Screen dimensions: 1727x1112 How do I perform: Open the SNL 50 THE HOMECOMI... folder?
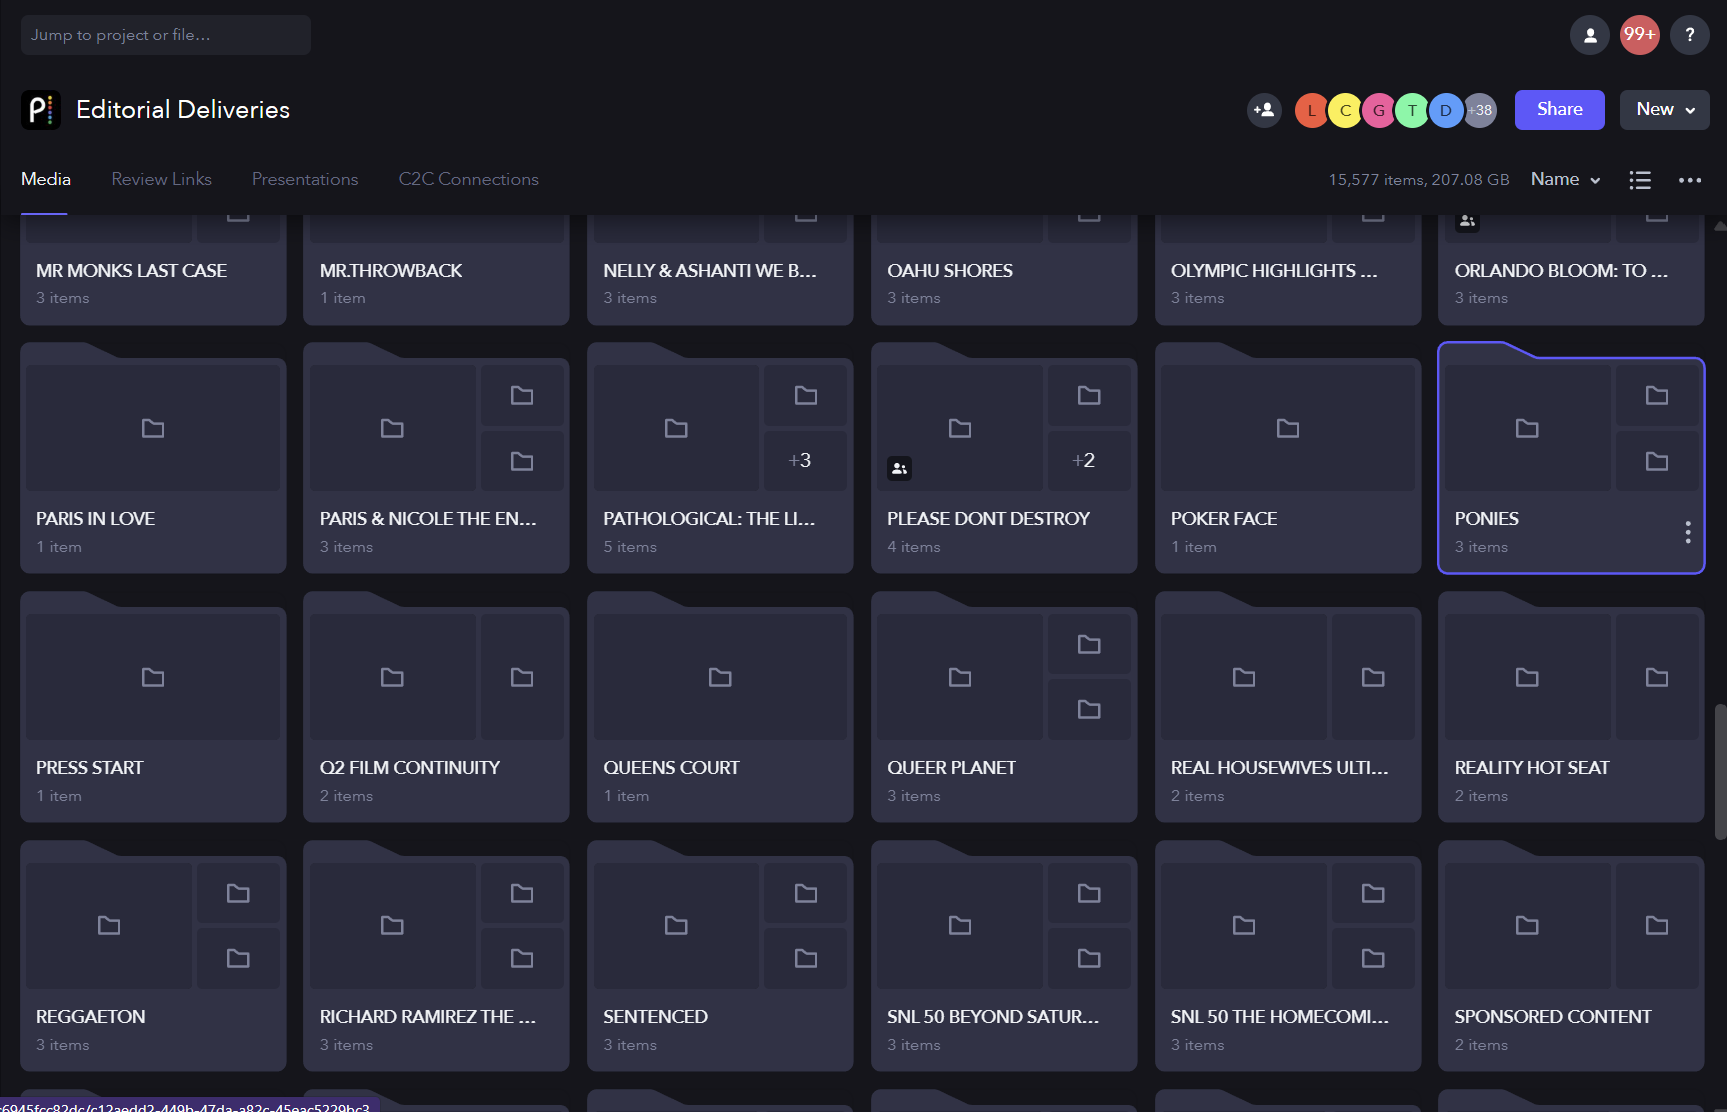(x=1288, y=956)
